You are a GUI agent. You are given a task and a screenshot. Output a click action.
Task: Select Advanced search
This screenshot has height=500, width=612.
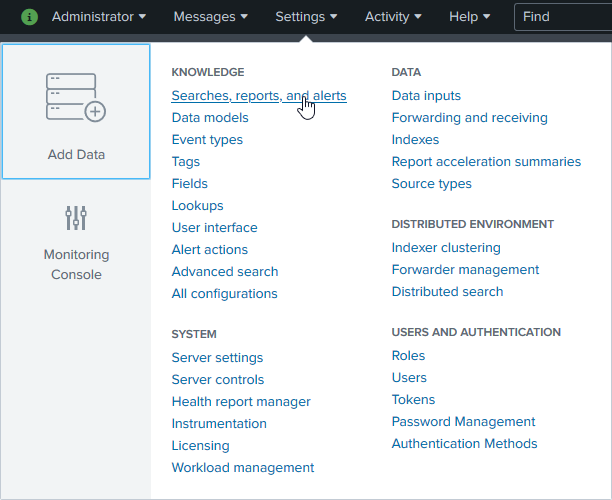pyautogui.click(x=225, y=272)
